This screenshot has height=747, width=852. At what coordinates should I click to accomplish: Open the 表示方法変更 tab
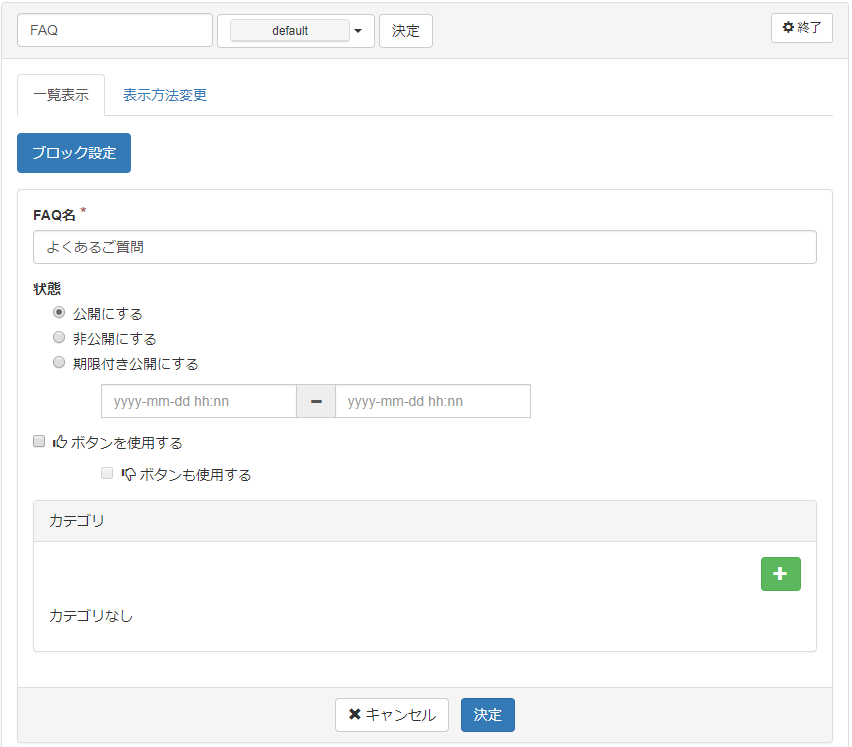[165, 96]
